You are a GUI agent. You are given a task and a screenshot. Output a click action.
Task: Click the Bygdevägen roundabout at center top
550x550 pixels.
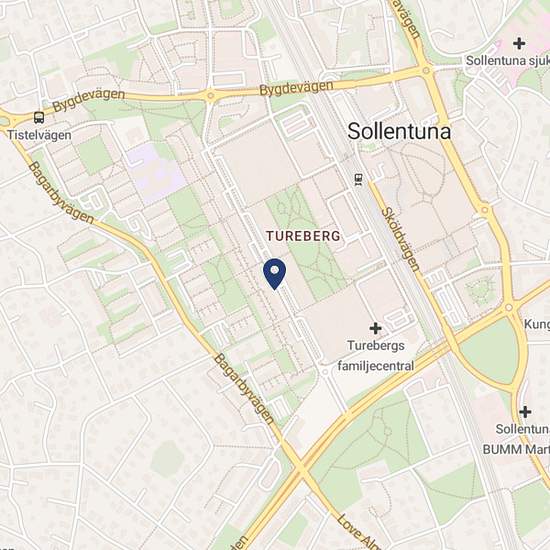[x=210, y=95]
